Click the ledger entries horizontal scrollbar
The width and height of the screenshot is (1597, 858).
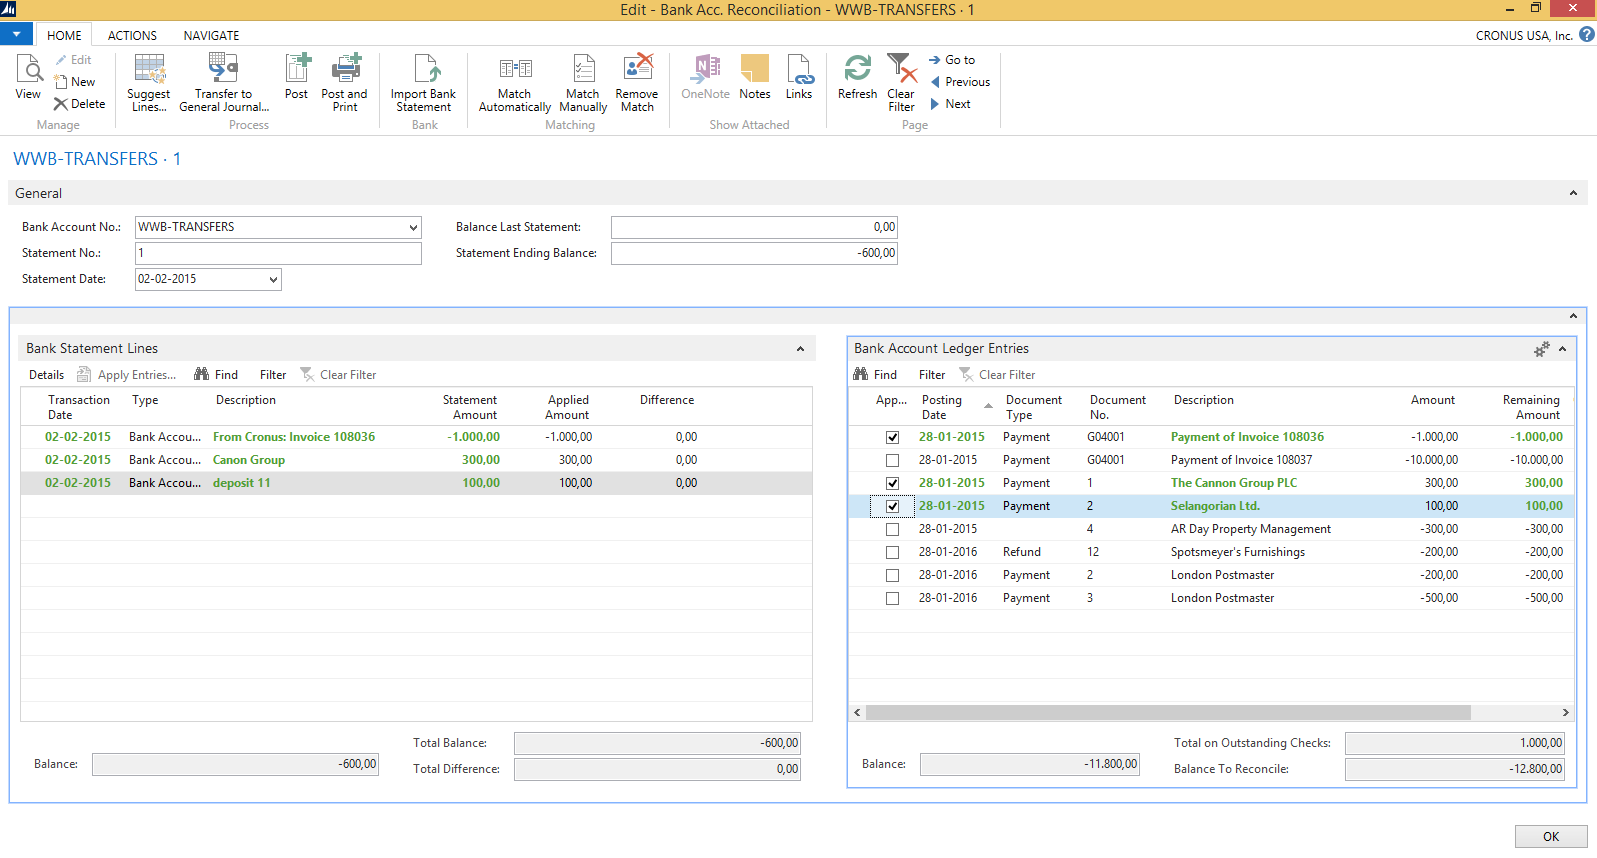pos(1167,713)
